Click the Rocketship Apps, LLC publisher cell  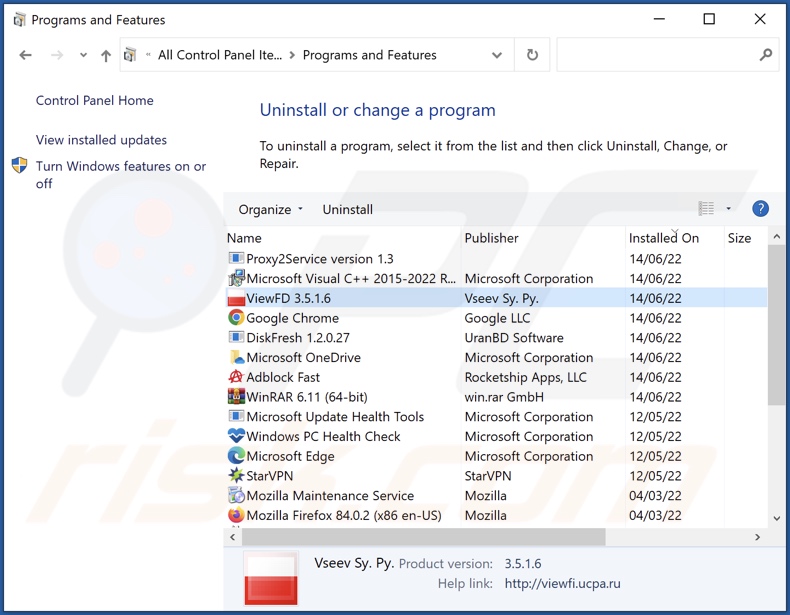pyautogui.click(x=525, y=377)
